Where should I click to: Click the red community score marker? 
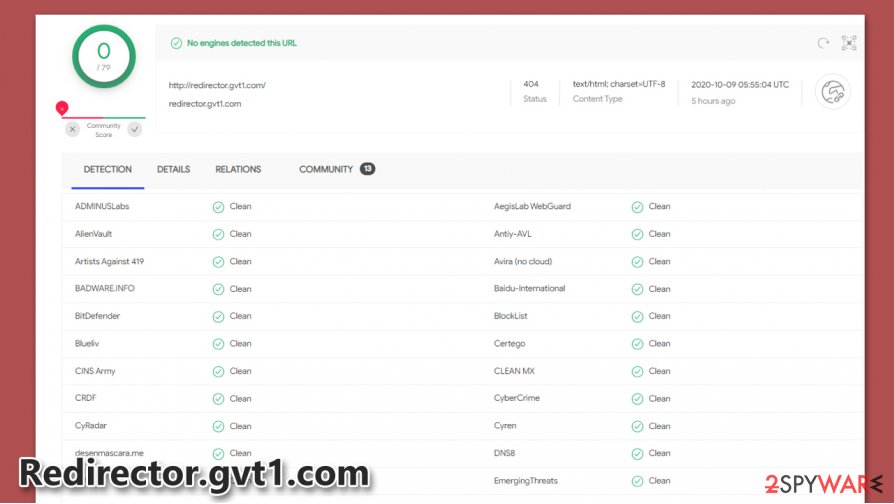pyautogui.click(x=62, y=107)
